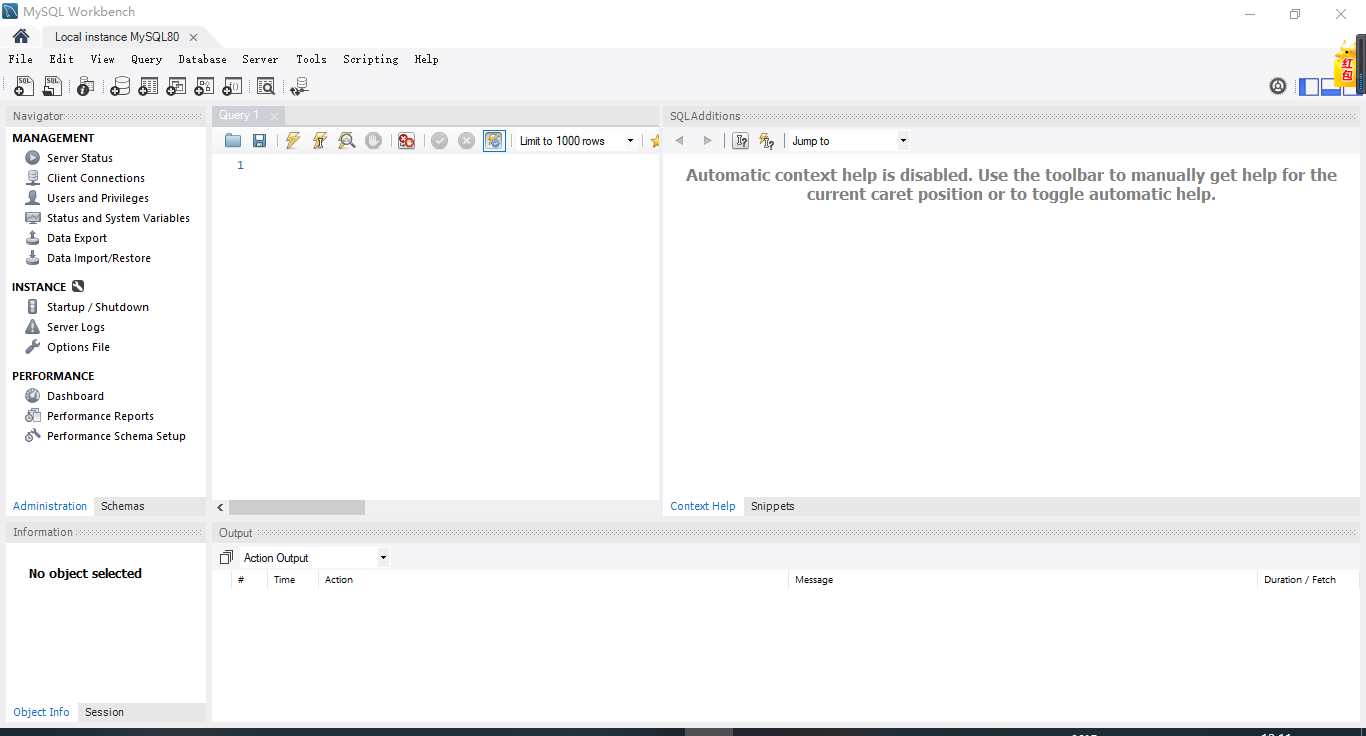Screen dimensions: 1366x736
Task: Open the object inspector icon
Action: click(86, 87)
